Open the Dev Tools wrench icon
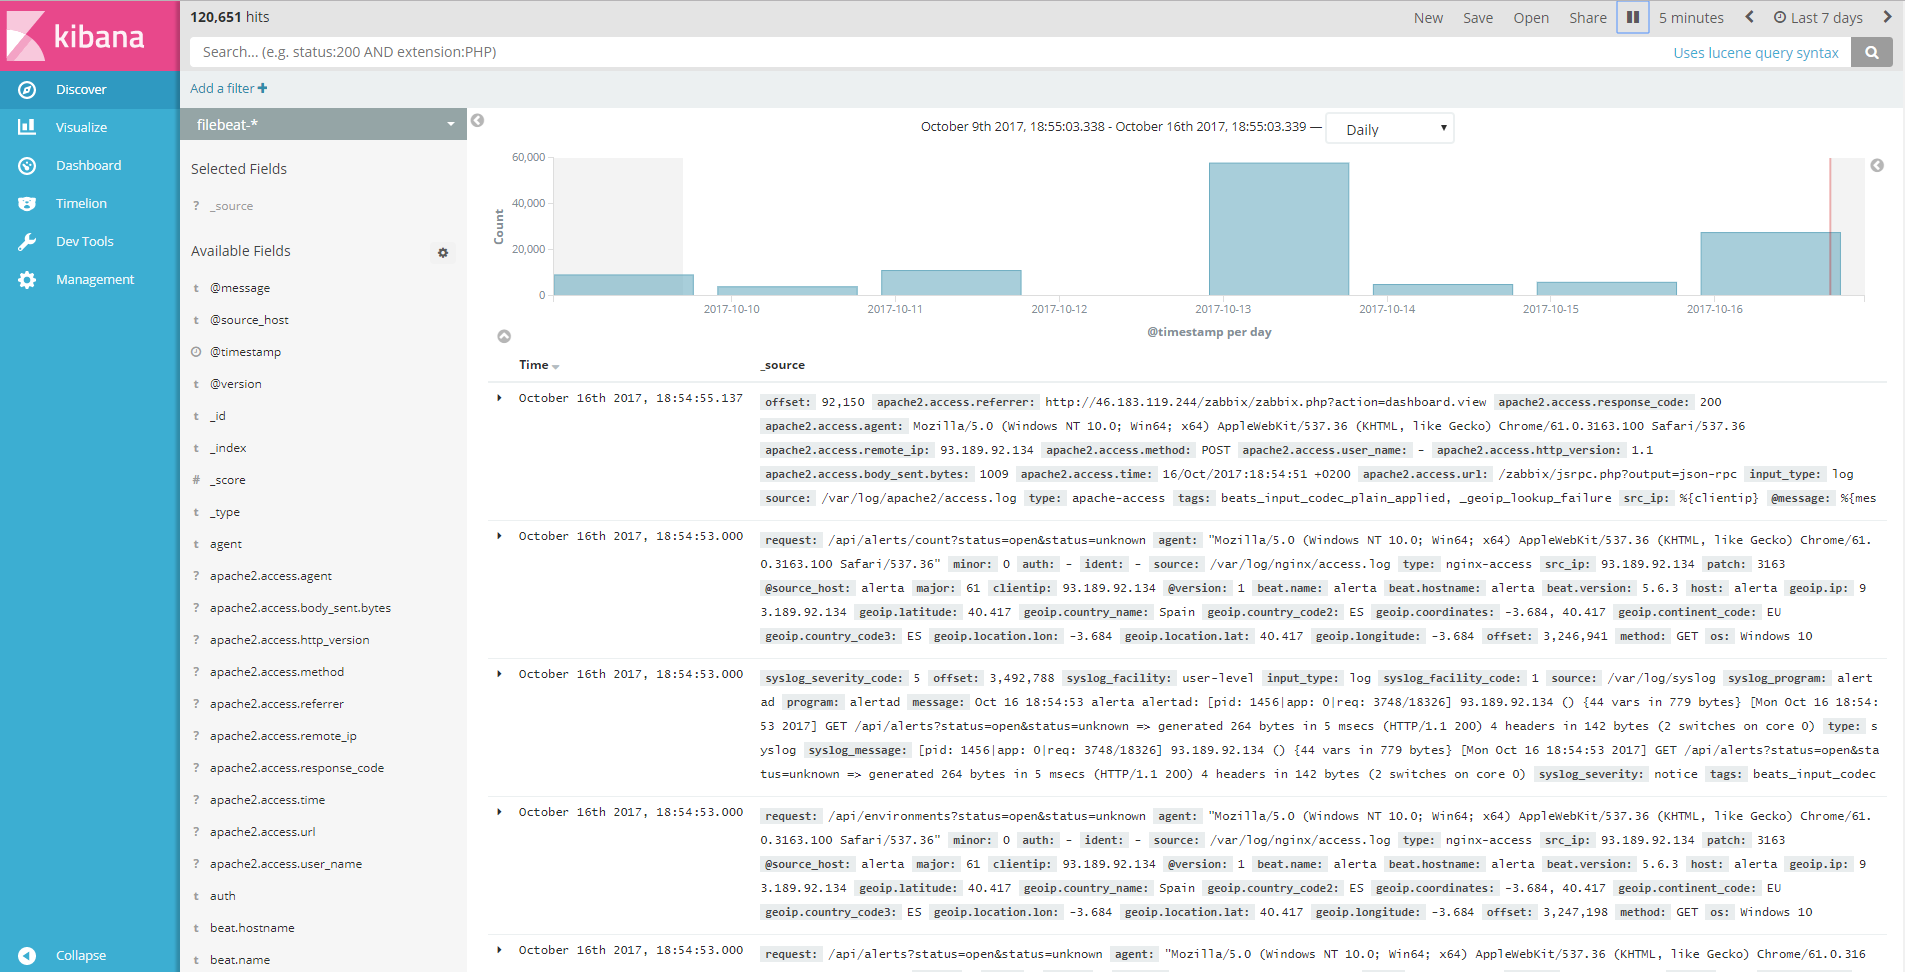 27,242
